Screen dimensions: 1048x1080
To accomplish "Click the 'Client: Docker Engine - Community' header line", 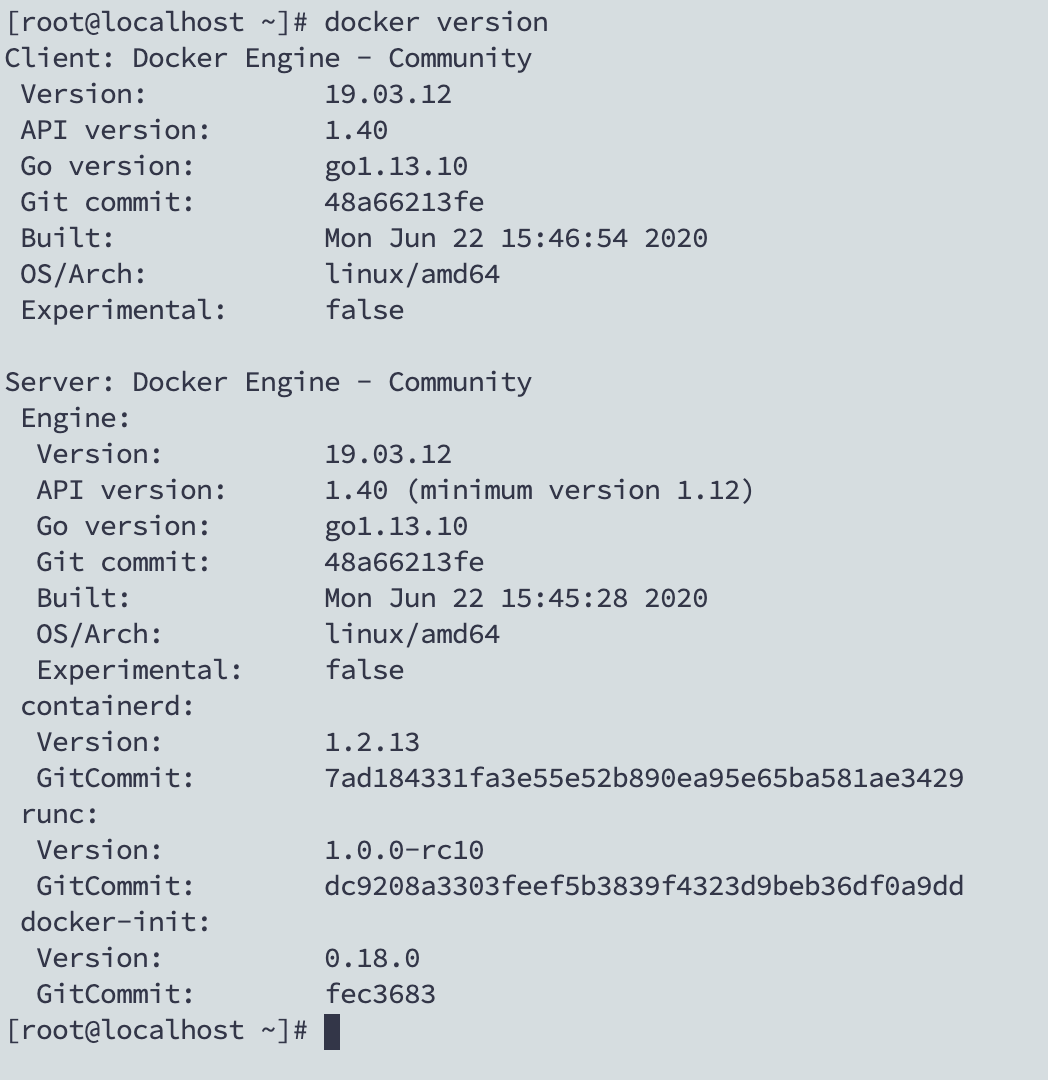I will (x=268, y=58).
